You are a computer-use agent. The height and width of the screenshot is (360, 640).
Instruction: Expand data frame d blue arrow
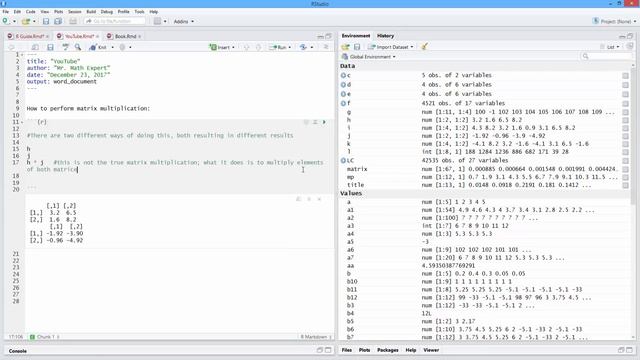[343, 85]
